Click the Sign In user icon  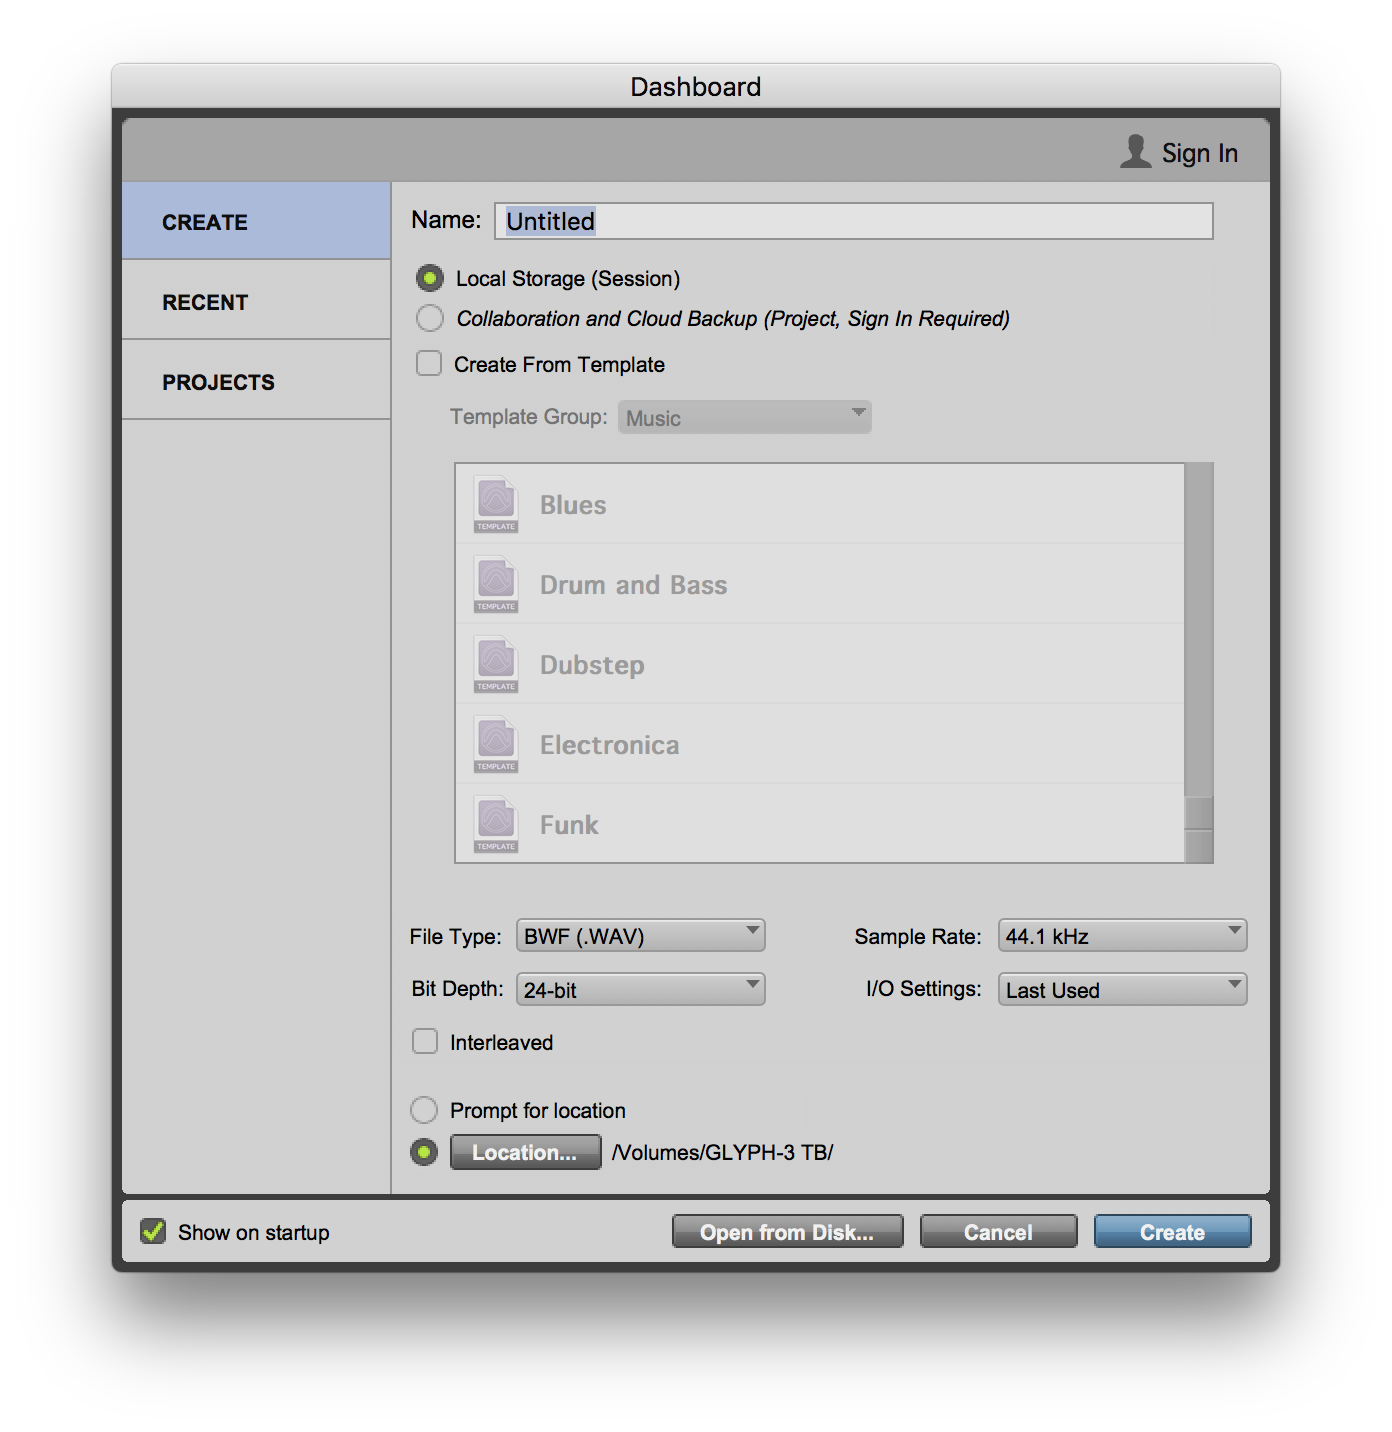[x=1135, y=151]
